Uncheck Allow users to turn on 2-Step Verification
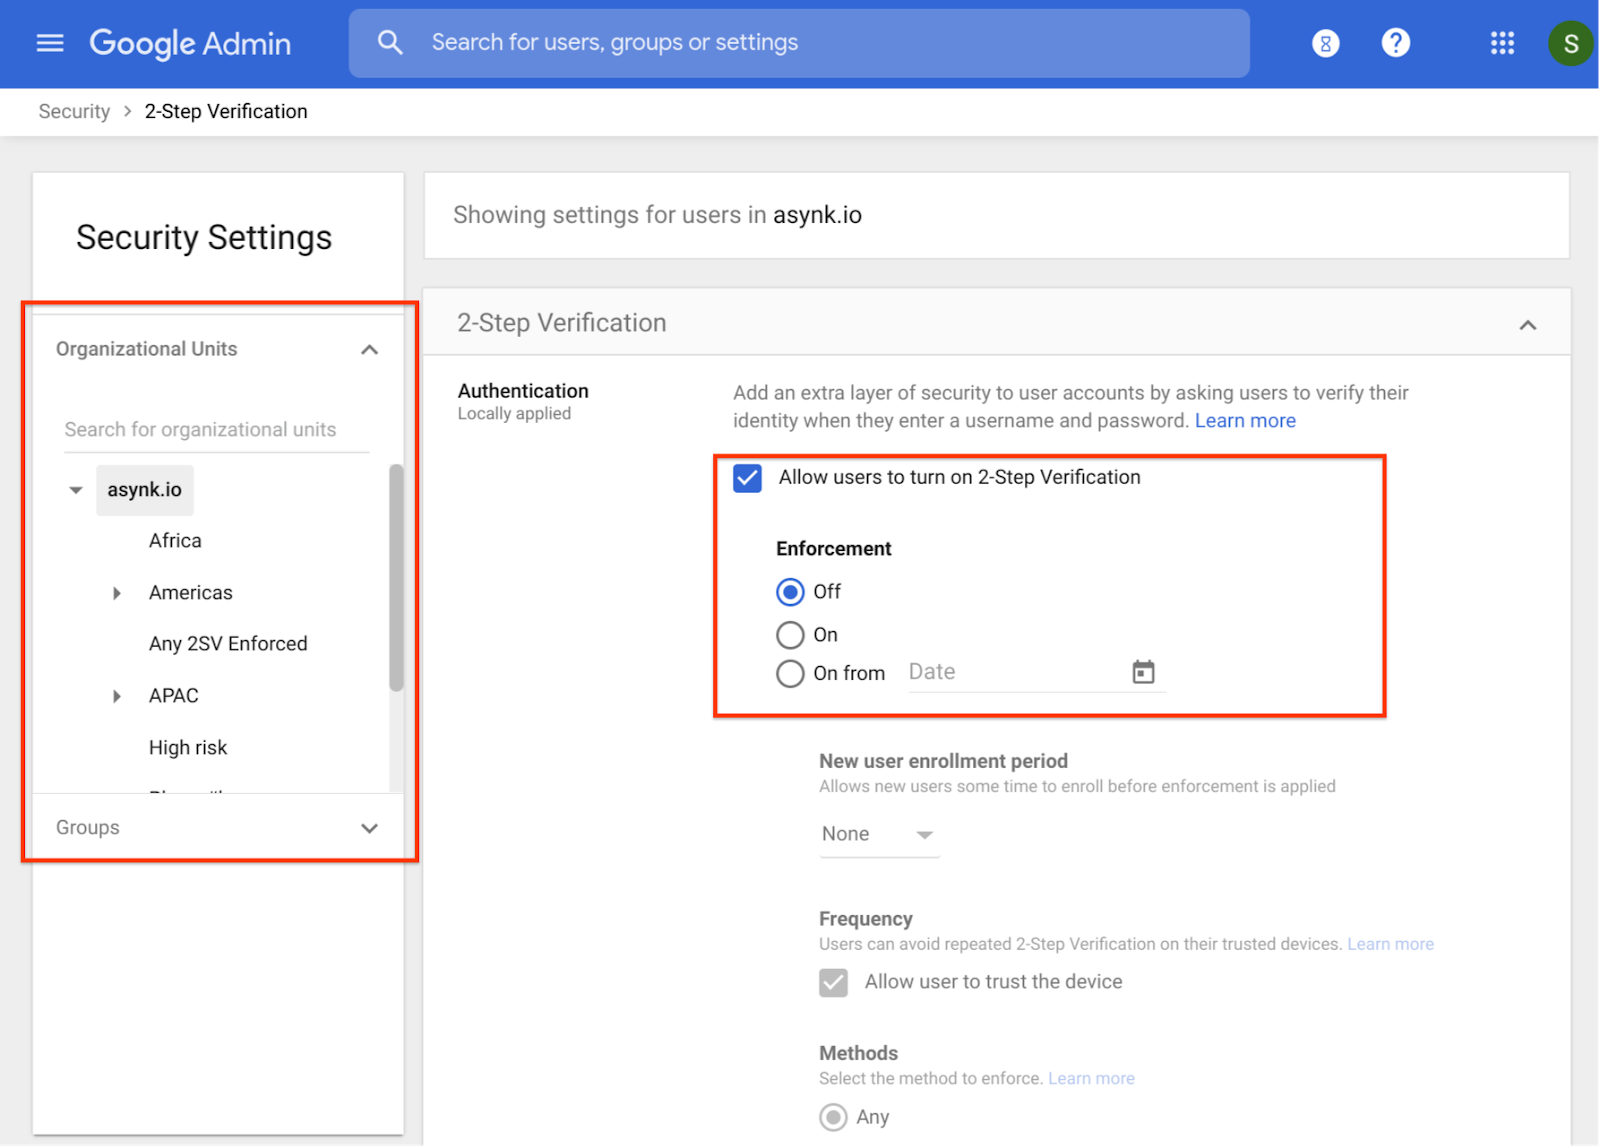 747,478
